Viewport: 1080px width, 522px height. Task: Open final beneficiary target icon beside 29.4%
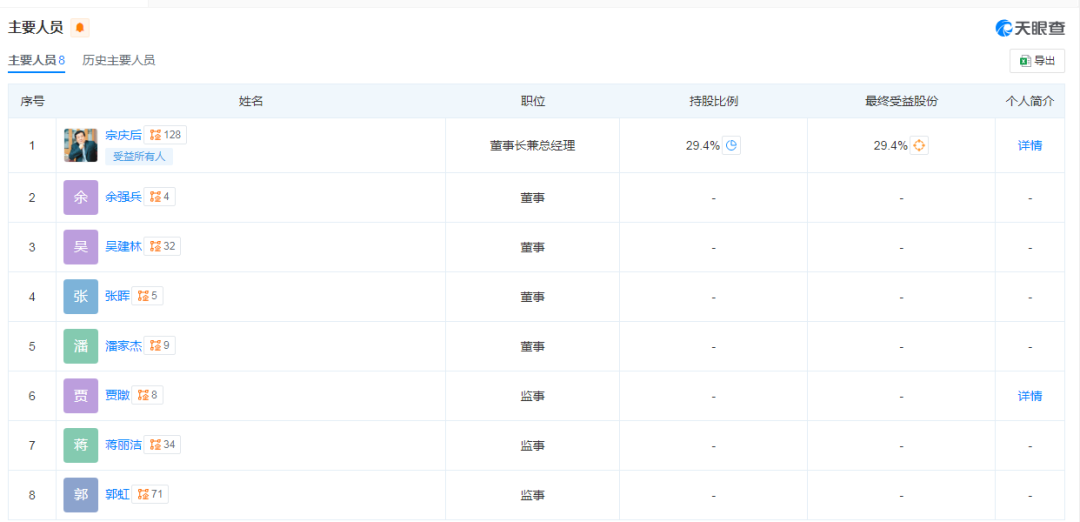coord(919,145)
